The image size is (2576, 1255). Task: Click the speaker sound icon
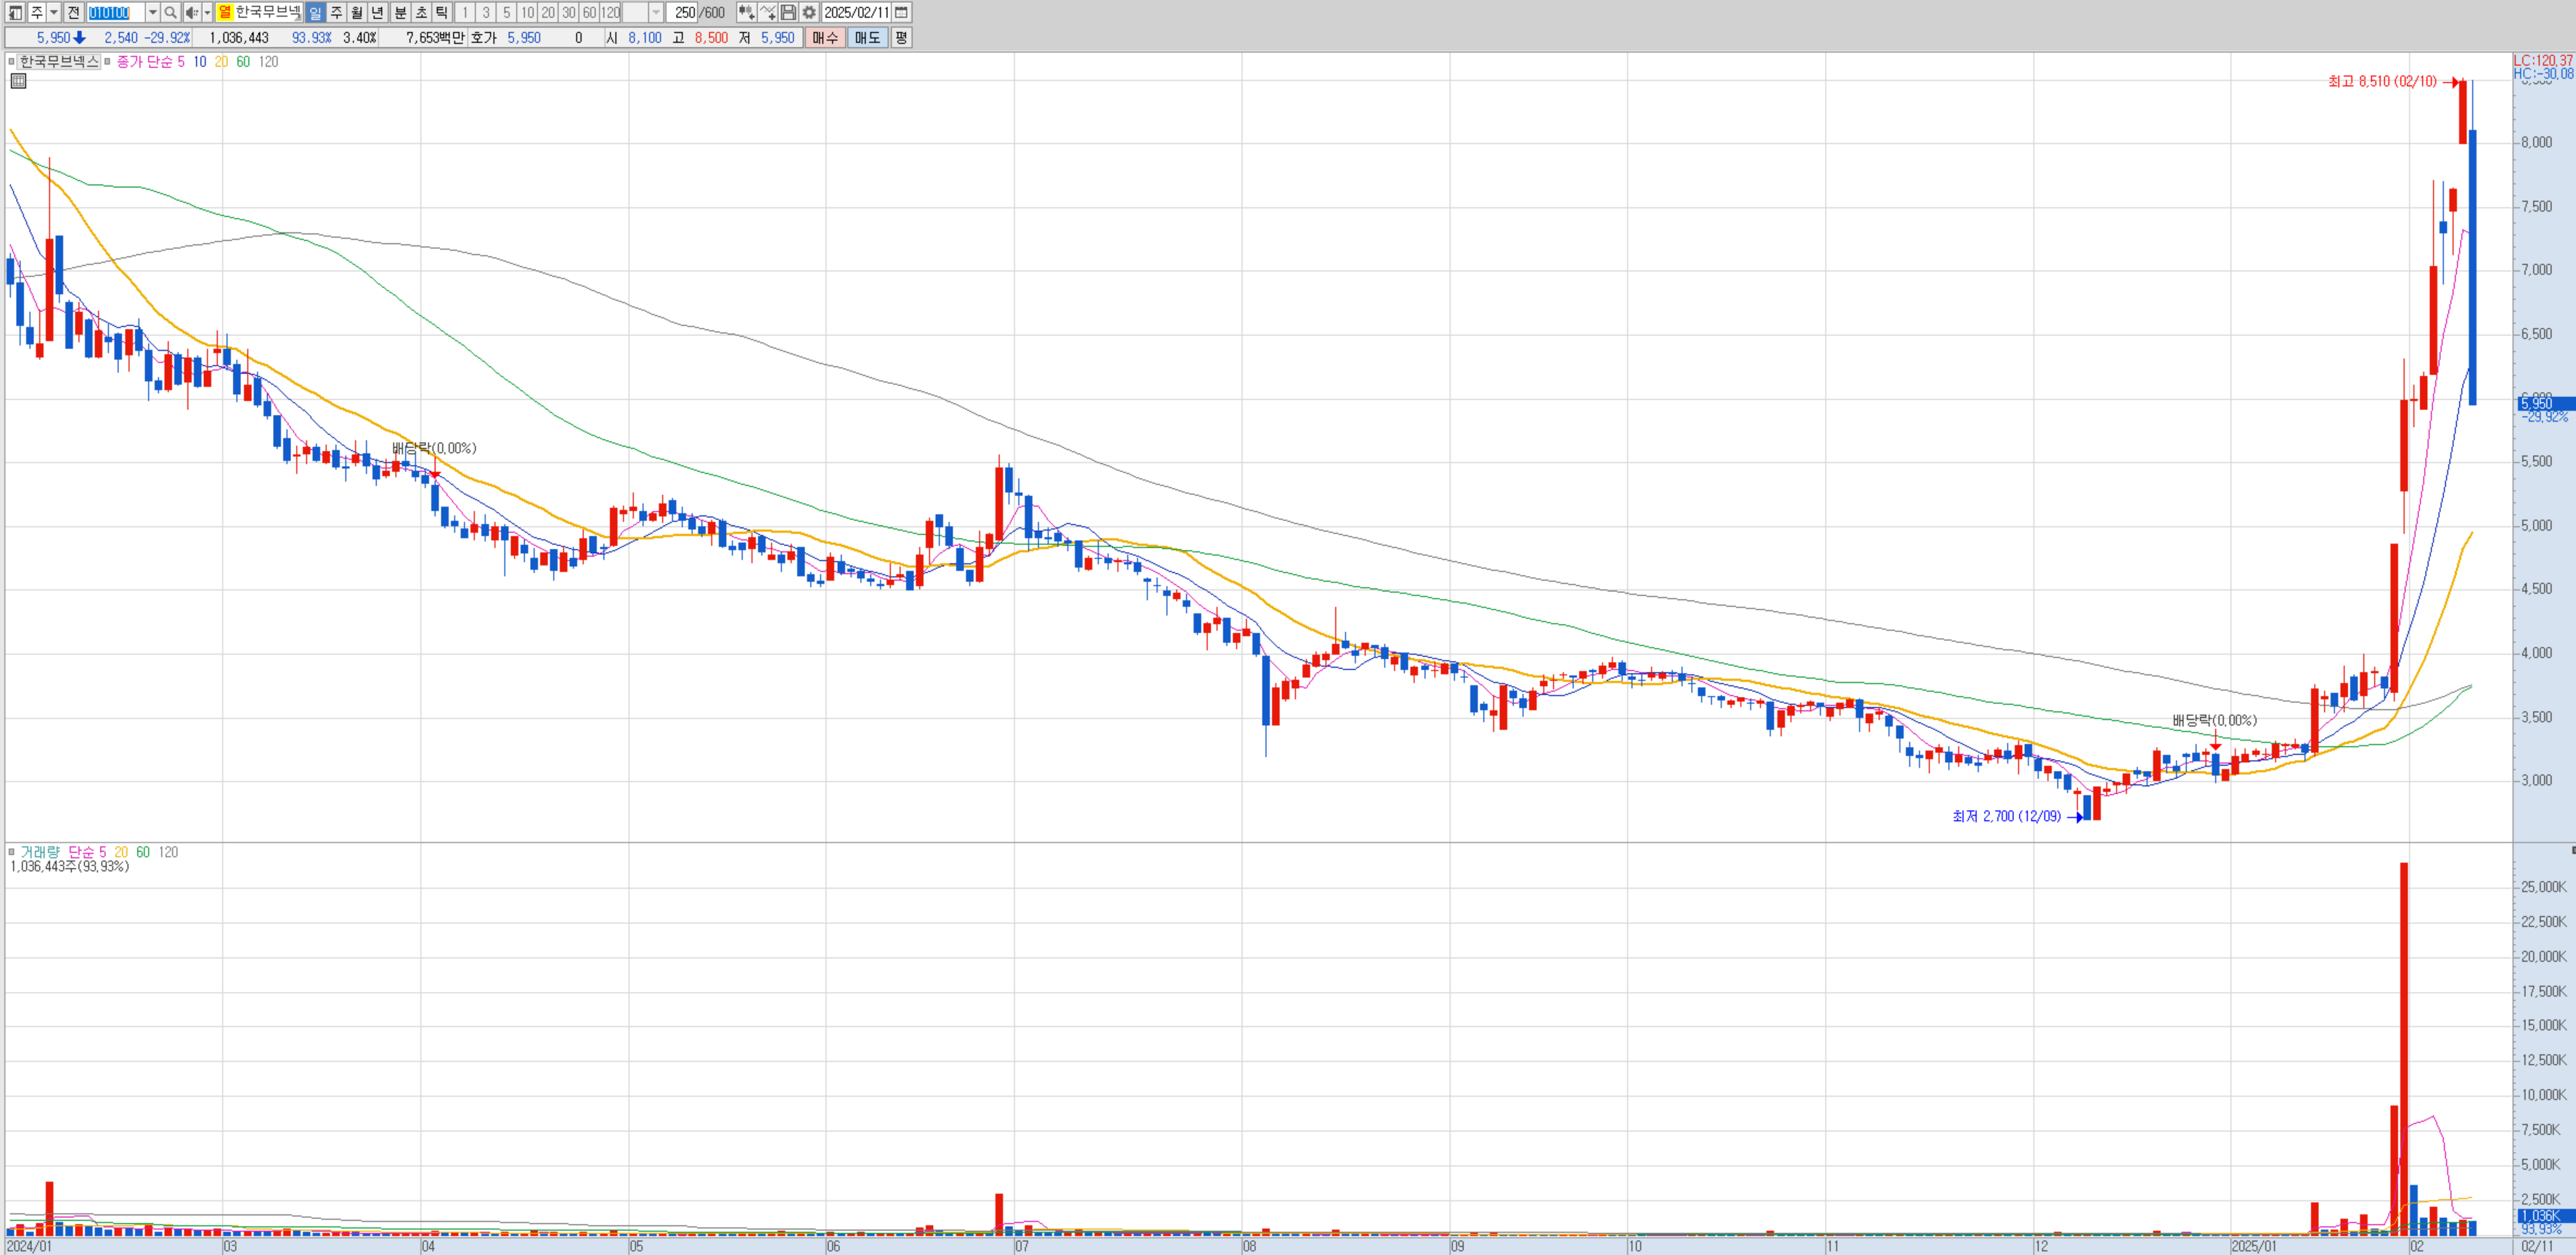coord(191,12)
